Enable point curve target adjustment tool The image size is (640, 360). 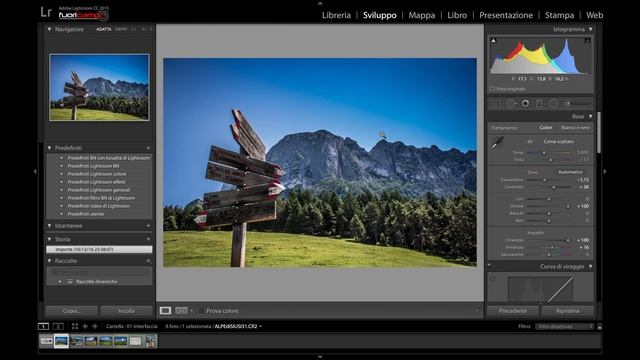point(493,279)
